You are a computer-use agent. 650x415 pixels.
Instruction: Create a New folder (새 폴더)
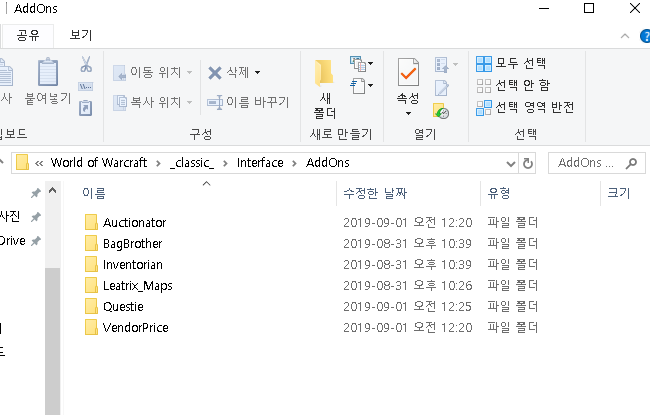[325, 89]
